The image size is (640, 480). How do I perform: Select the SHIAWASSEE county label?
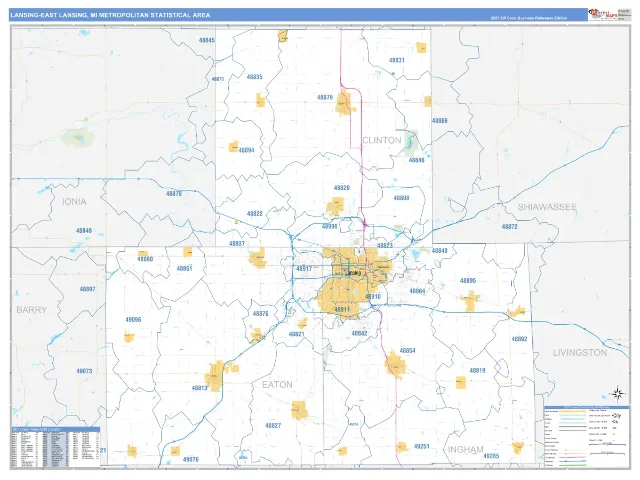tap(547, 207)
